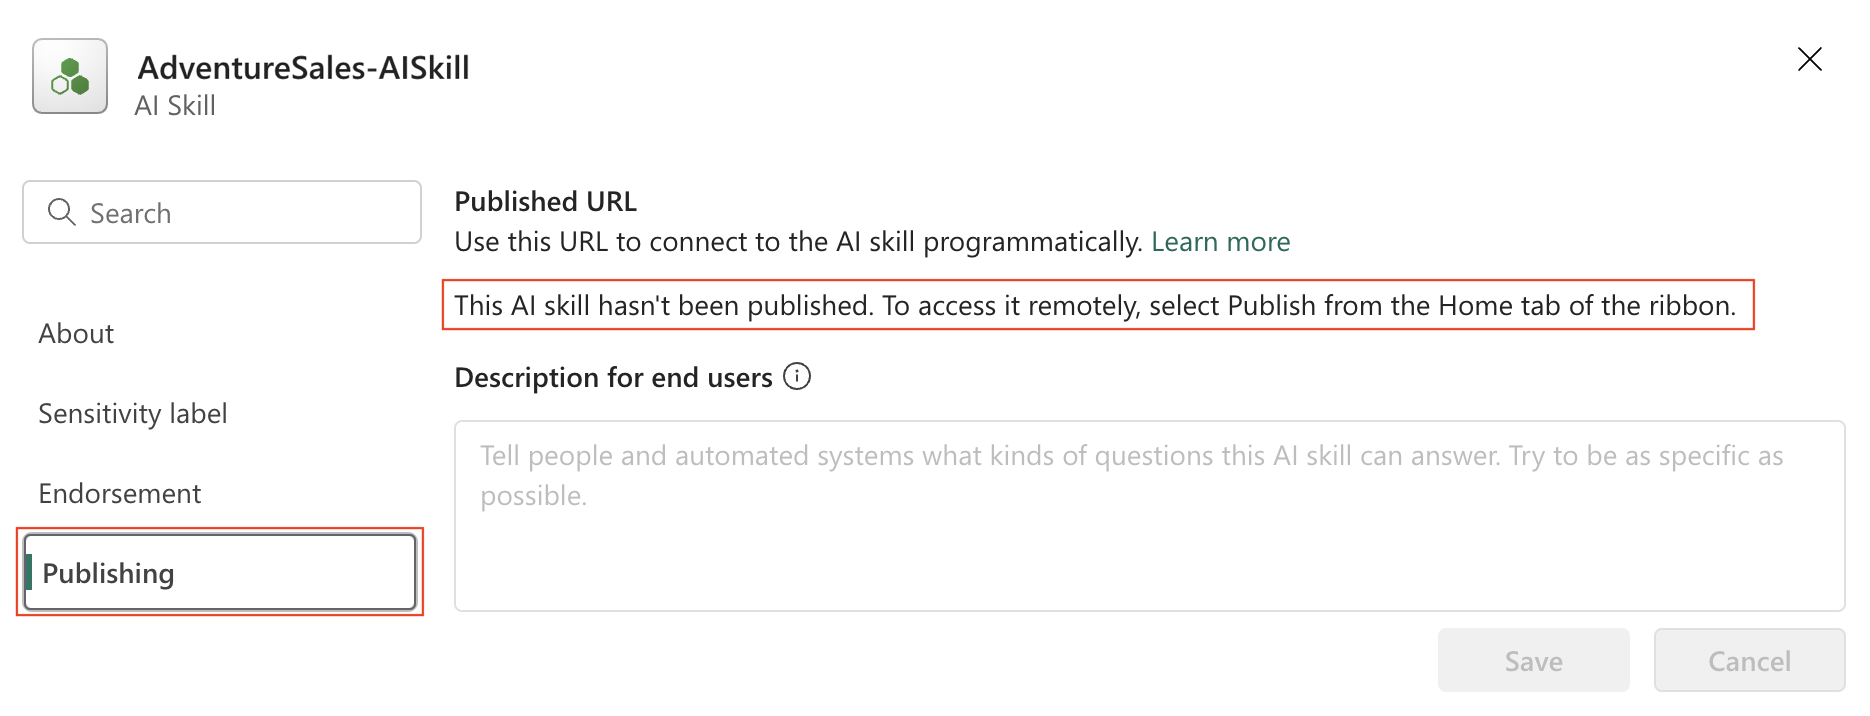
Task: Select the Endorsement sidebar item
Action: pos(119,493)
